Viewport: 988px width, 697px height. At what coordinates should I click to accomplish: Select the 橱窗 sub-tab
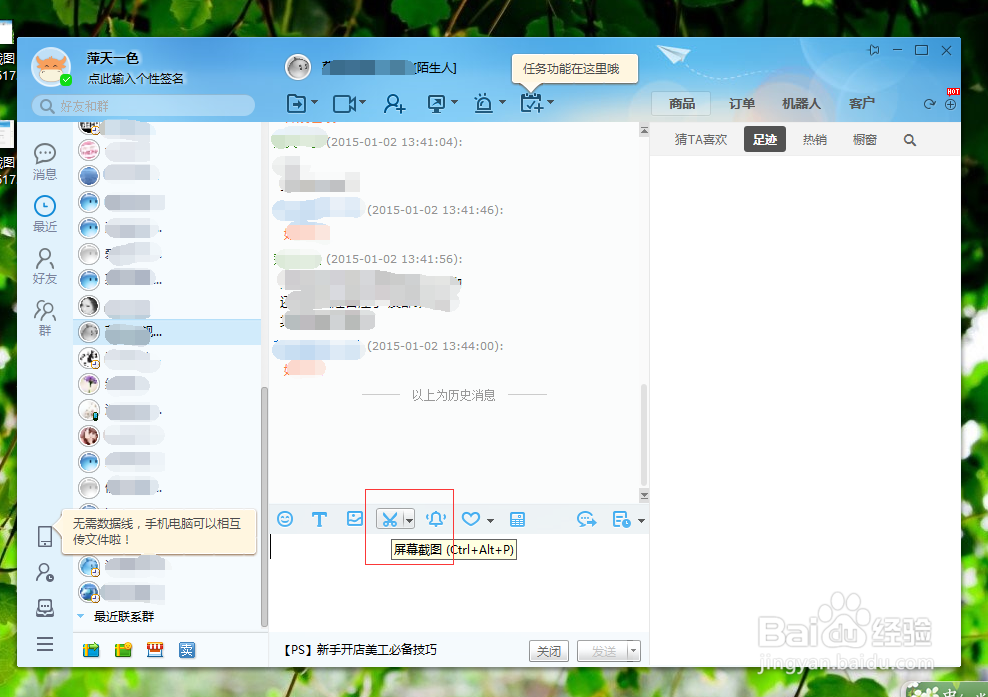(864, 139)
